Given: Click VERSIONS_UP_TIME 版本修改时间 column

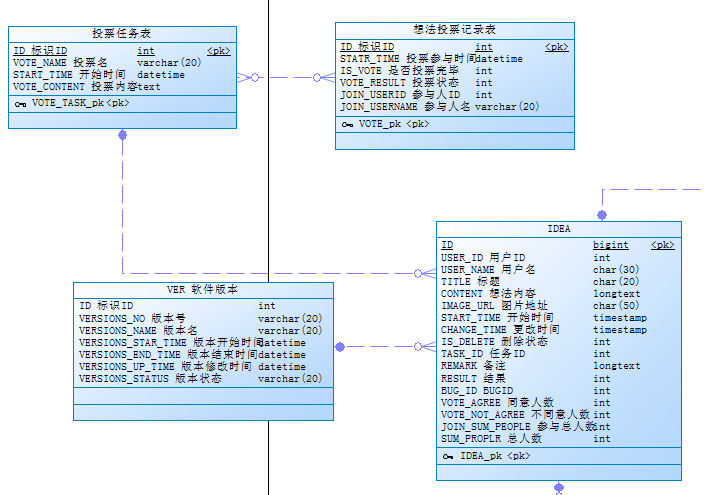Looking at the screenshot, I should point(165,367).
